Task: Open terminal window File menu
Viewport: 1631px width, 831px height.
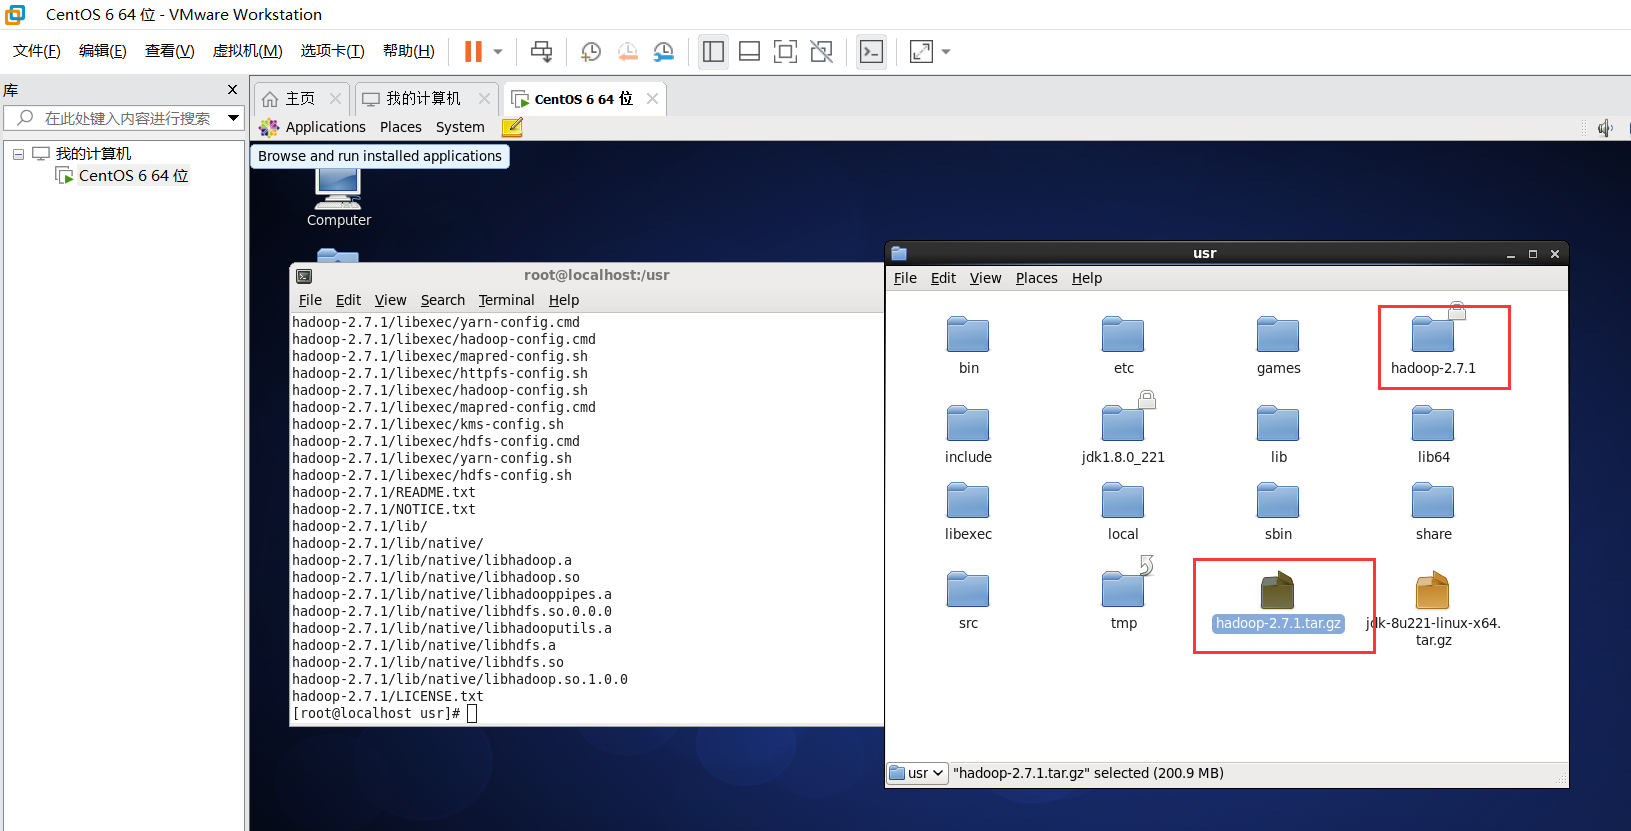Action: tap(310, 300)
